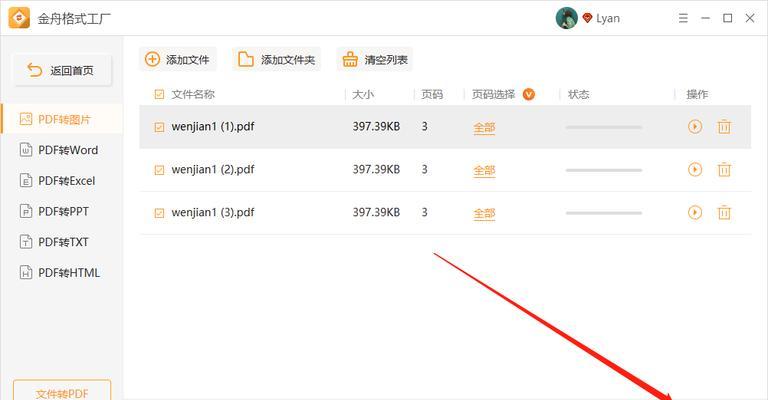This screenshot has height=400, width=768.
Task: Click the 全部 page link for wenjian1 (1).pdf
Action: tap(484, 128)
